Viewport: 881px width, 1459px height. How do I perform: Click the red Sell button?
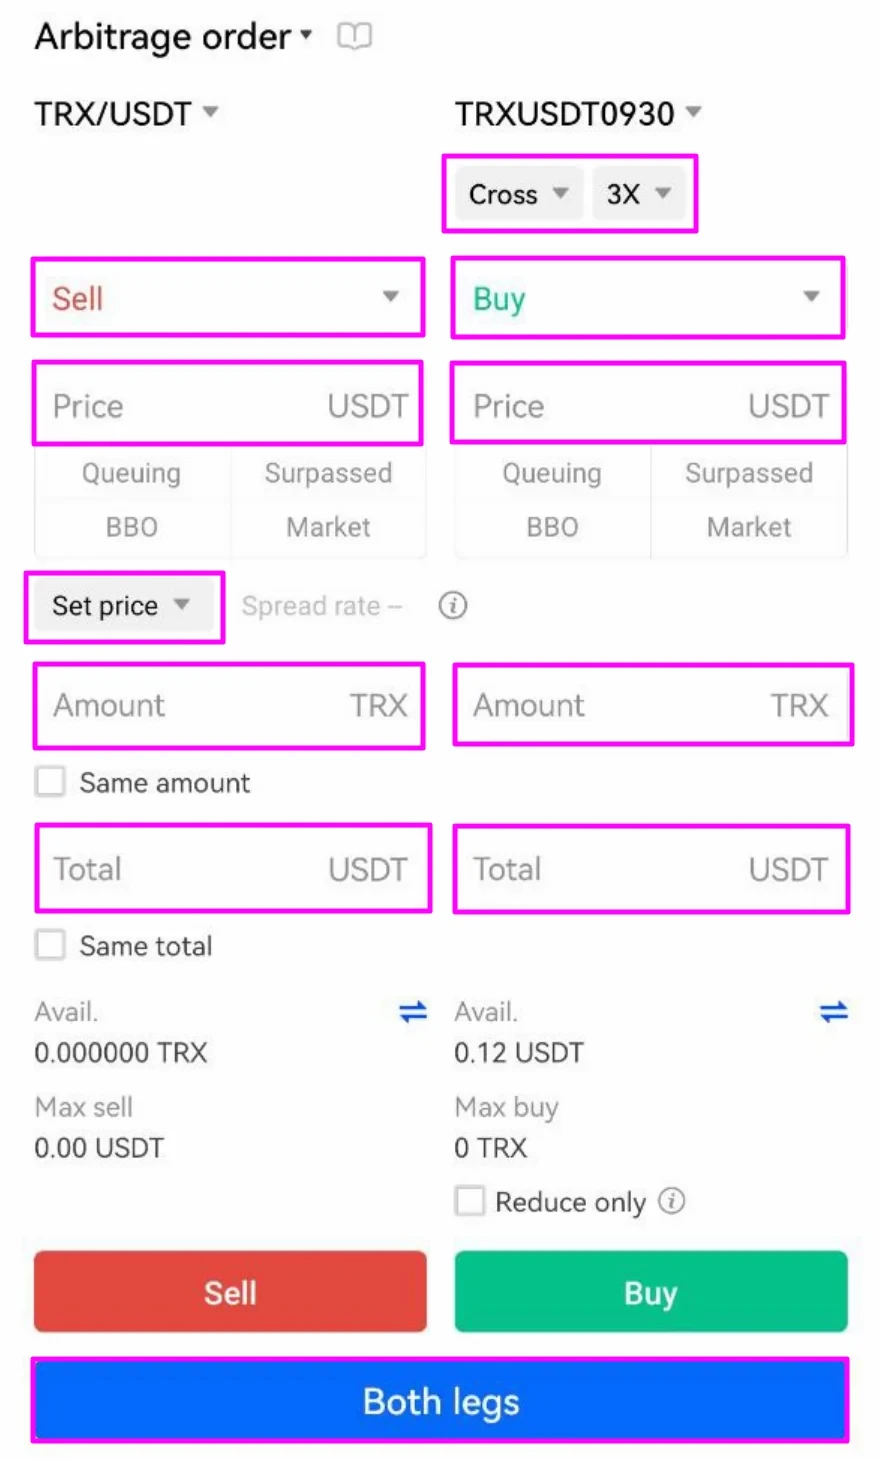230,1292
